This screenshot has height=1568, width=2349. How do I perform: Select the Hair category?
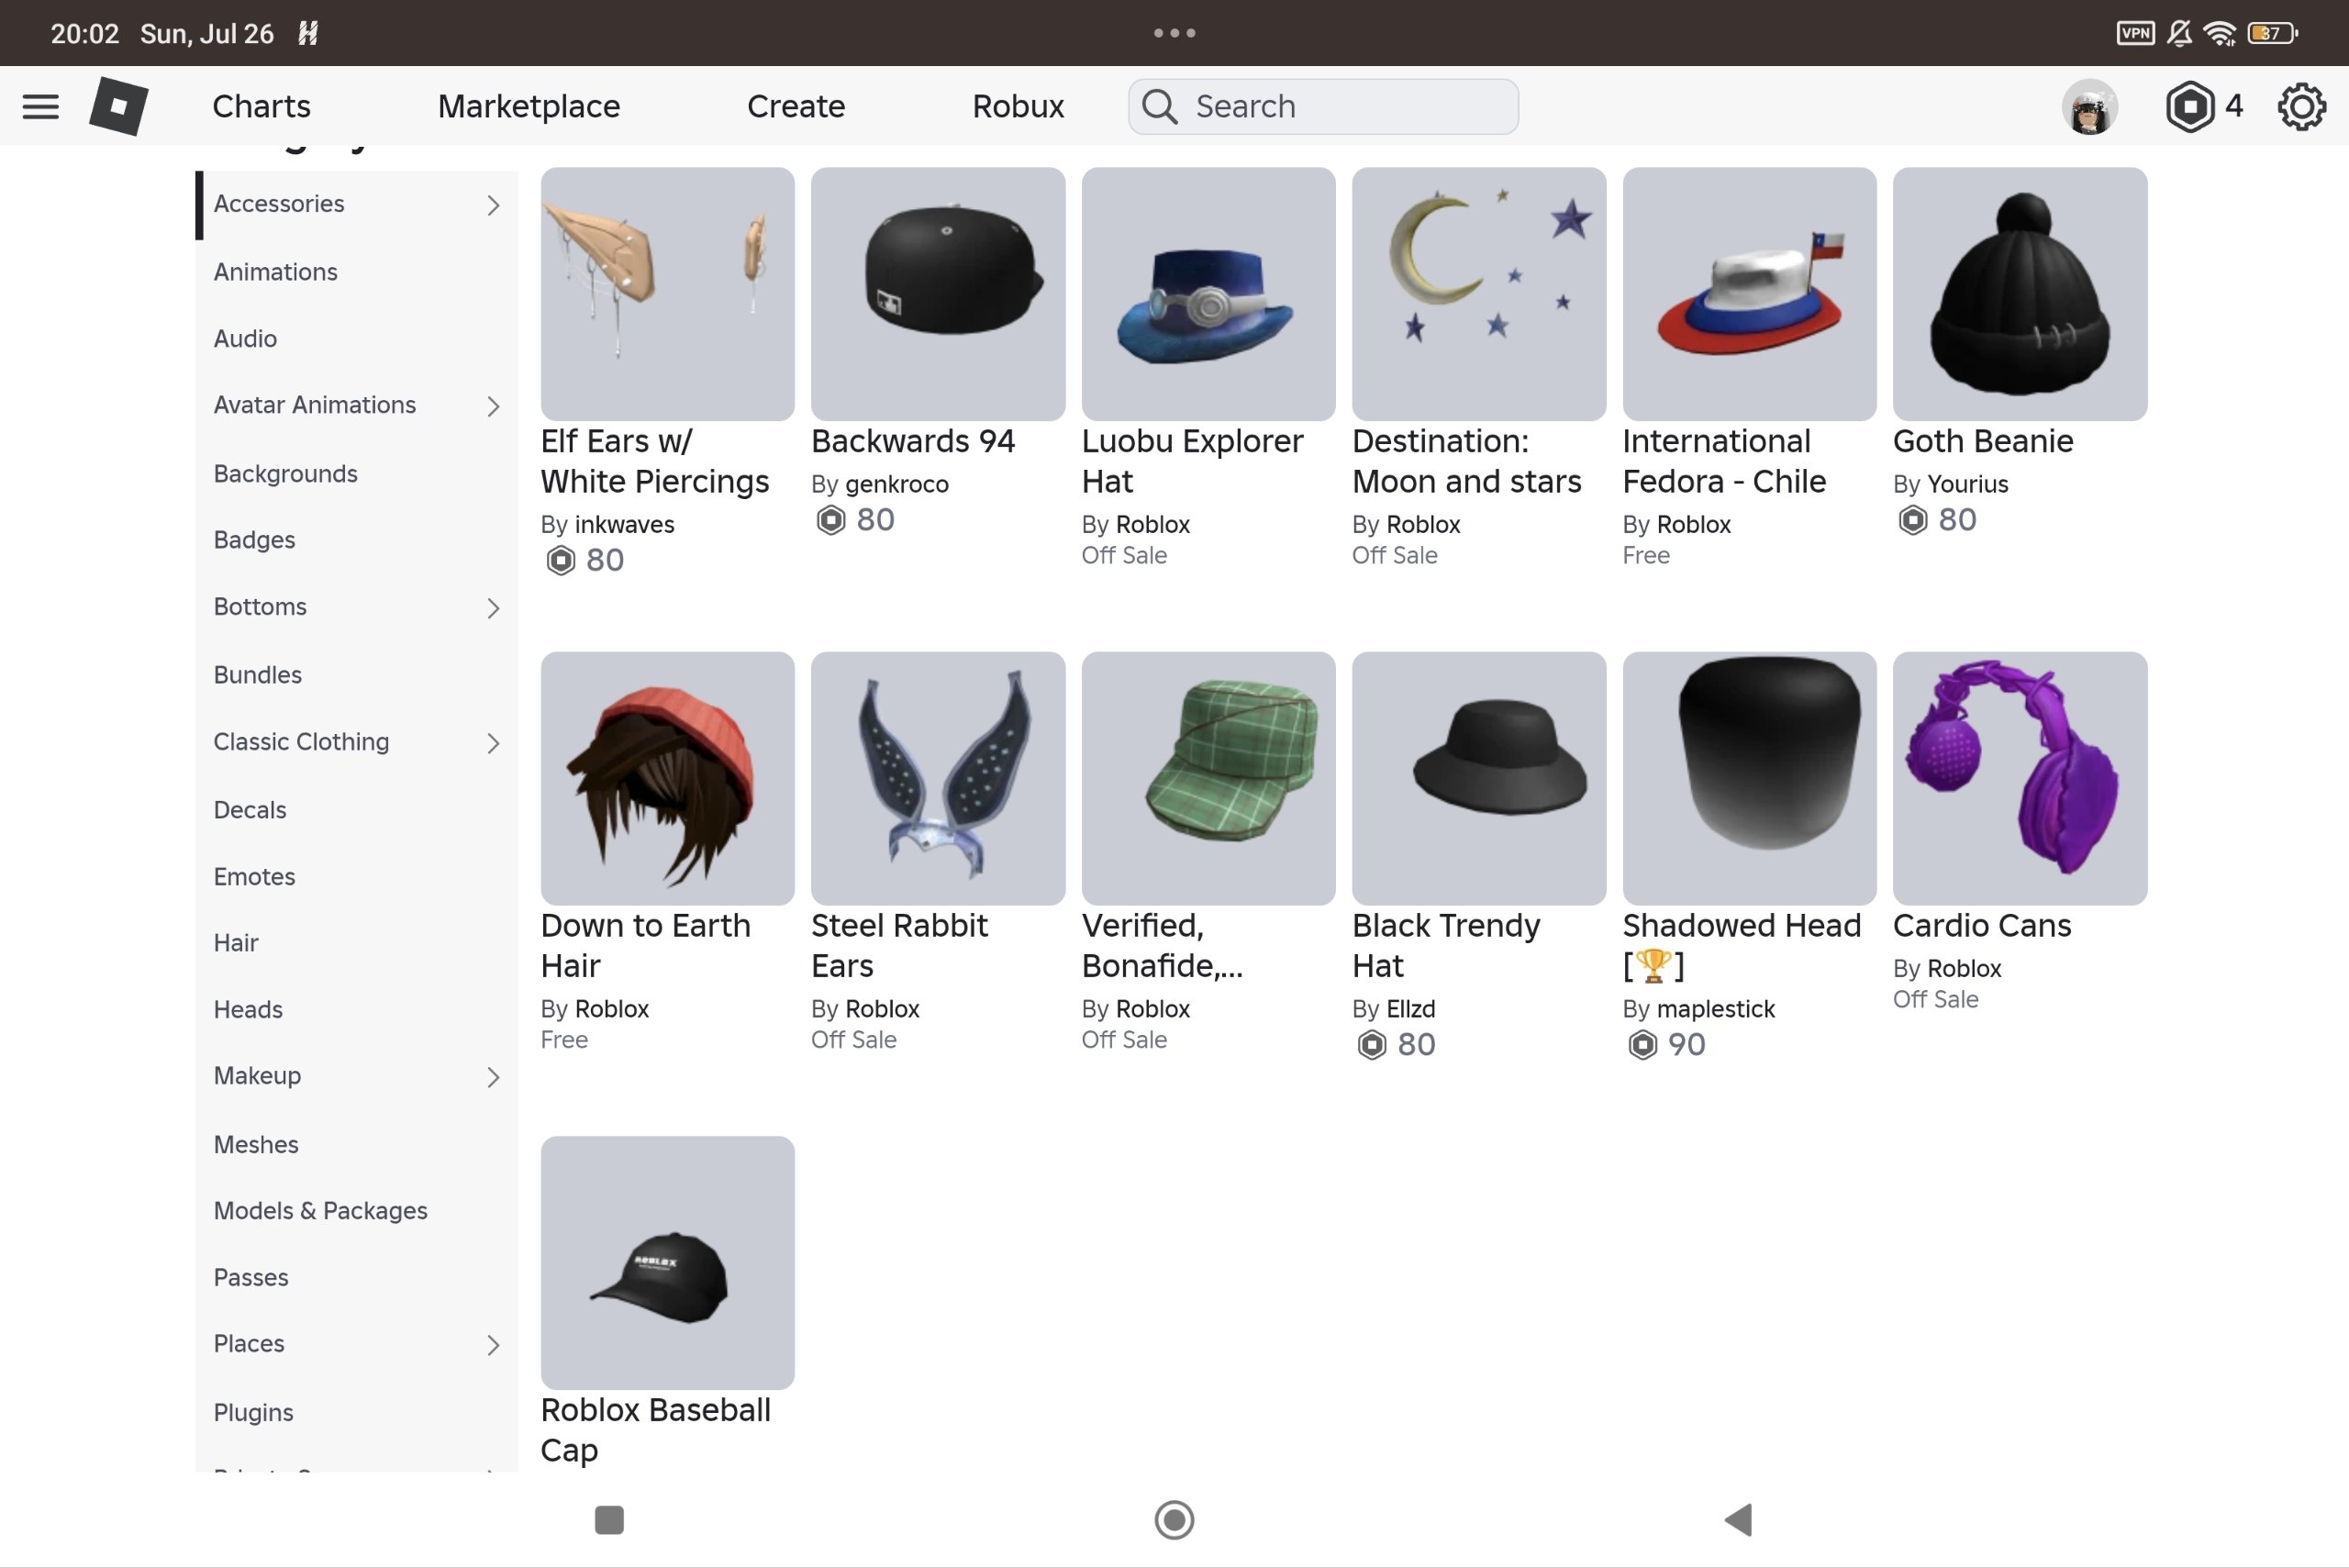tap(236, 943)
